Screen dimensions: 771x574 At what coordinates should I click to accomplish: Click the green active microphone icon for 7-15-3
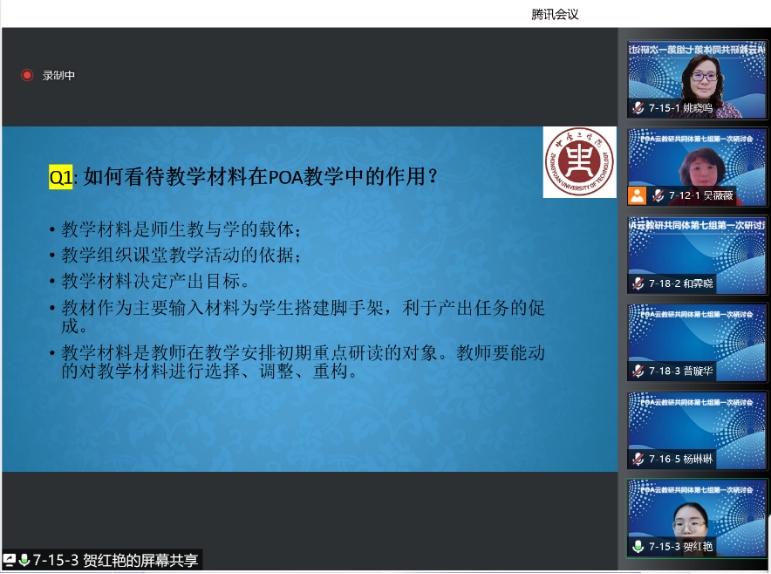click(x=637, y=546)
